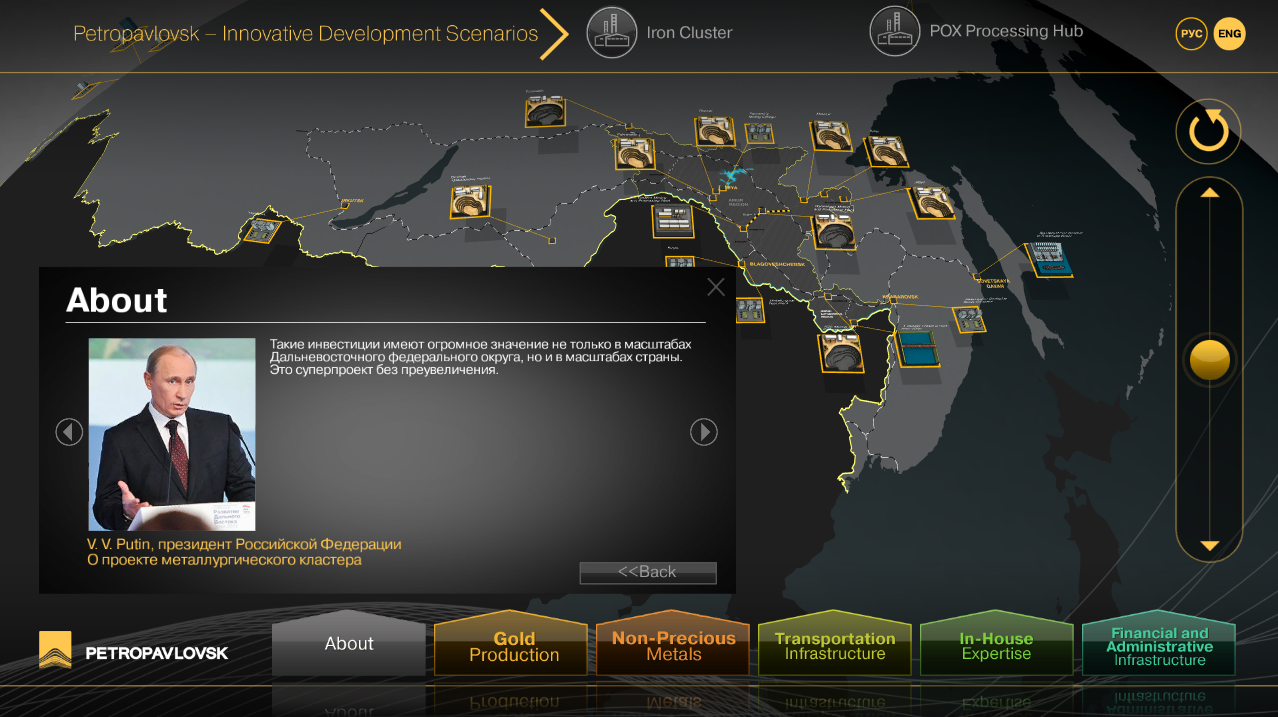1278x717 pixels.
Task: Click the 'AMUR REGION' map label
Action: (736, 203)
